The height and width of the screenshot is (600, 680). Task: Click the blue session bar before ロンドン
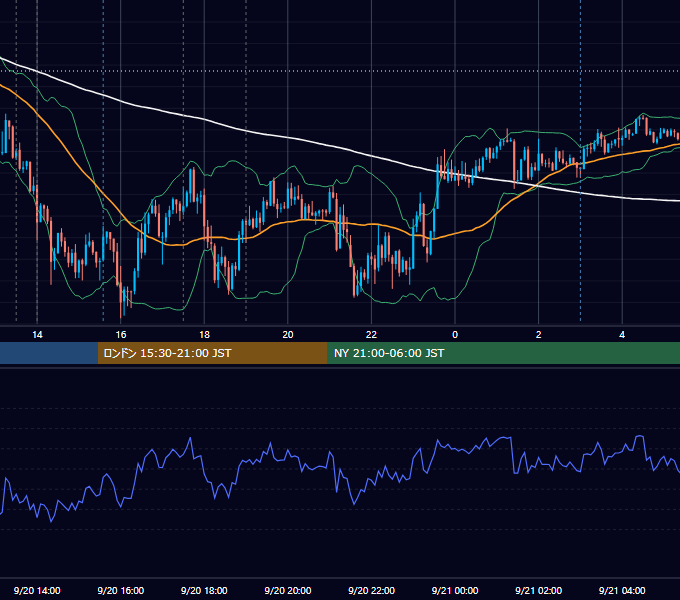[49, 353]
